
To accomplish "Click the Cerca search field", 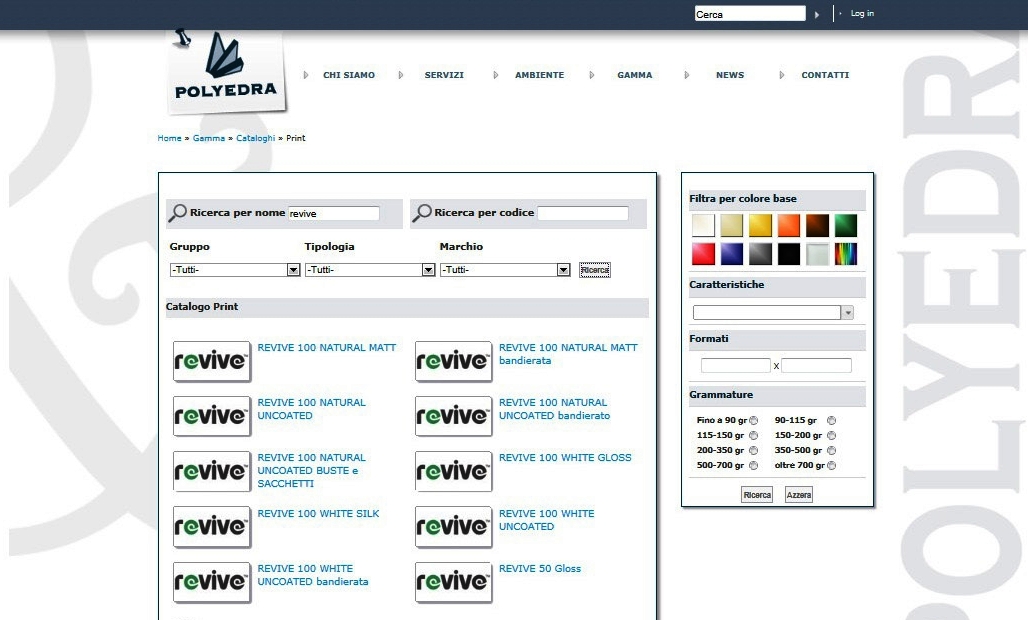I will coord(750,14).
